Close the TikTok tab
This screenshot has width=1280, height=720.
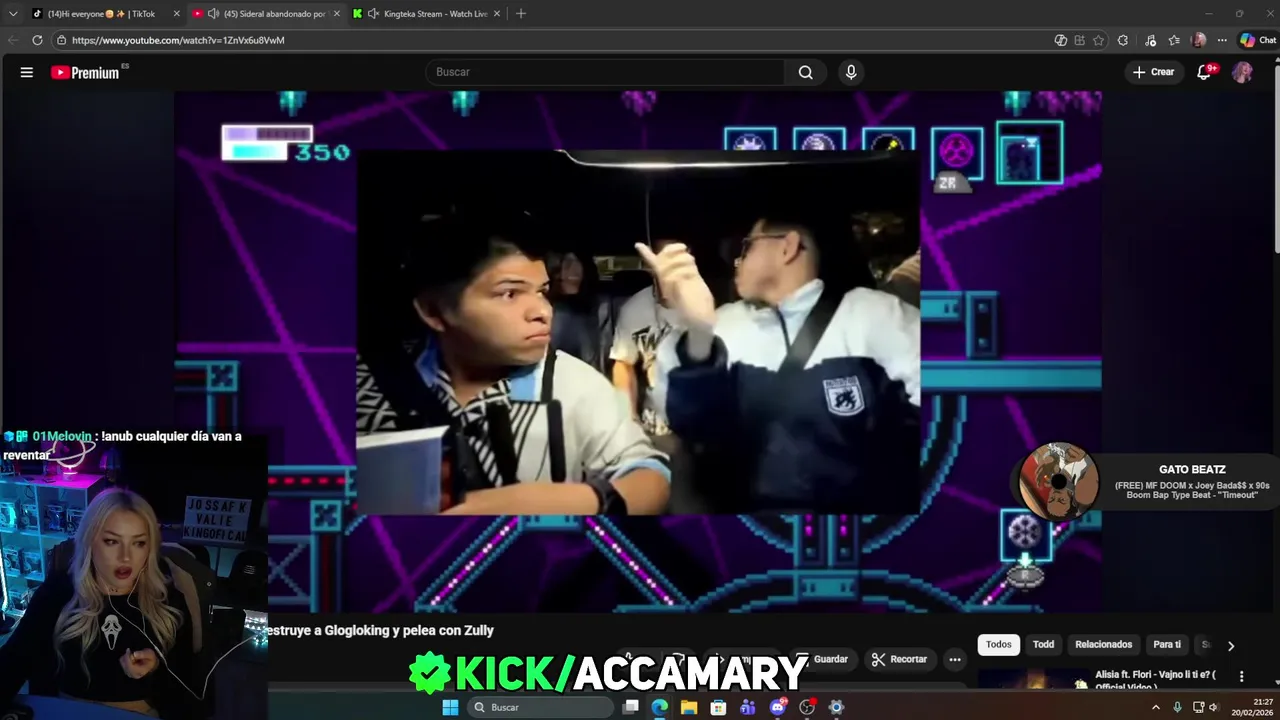[x=177, y=14]
